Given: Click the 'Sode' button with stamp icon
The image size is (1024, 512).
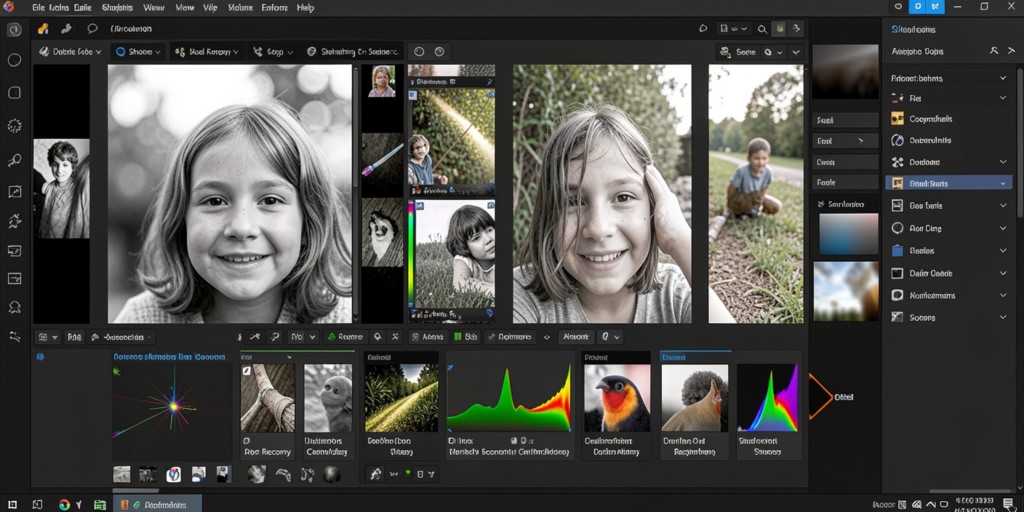Looking at the screenshot, I should pos(737,52).
